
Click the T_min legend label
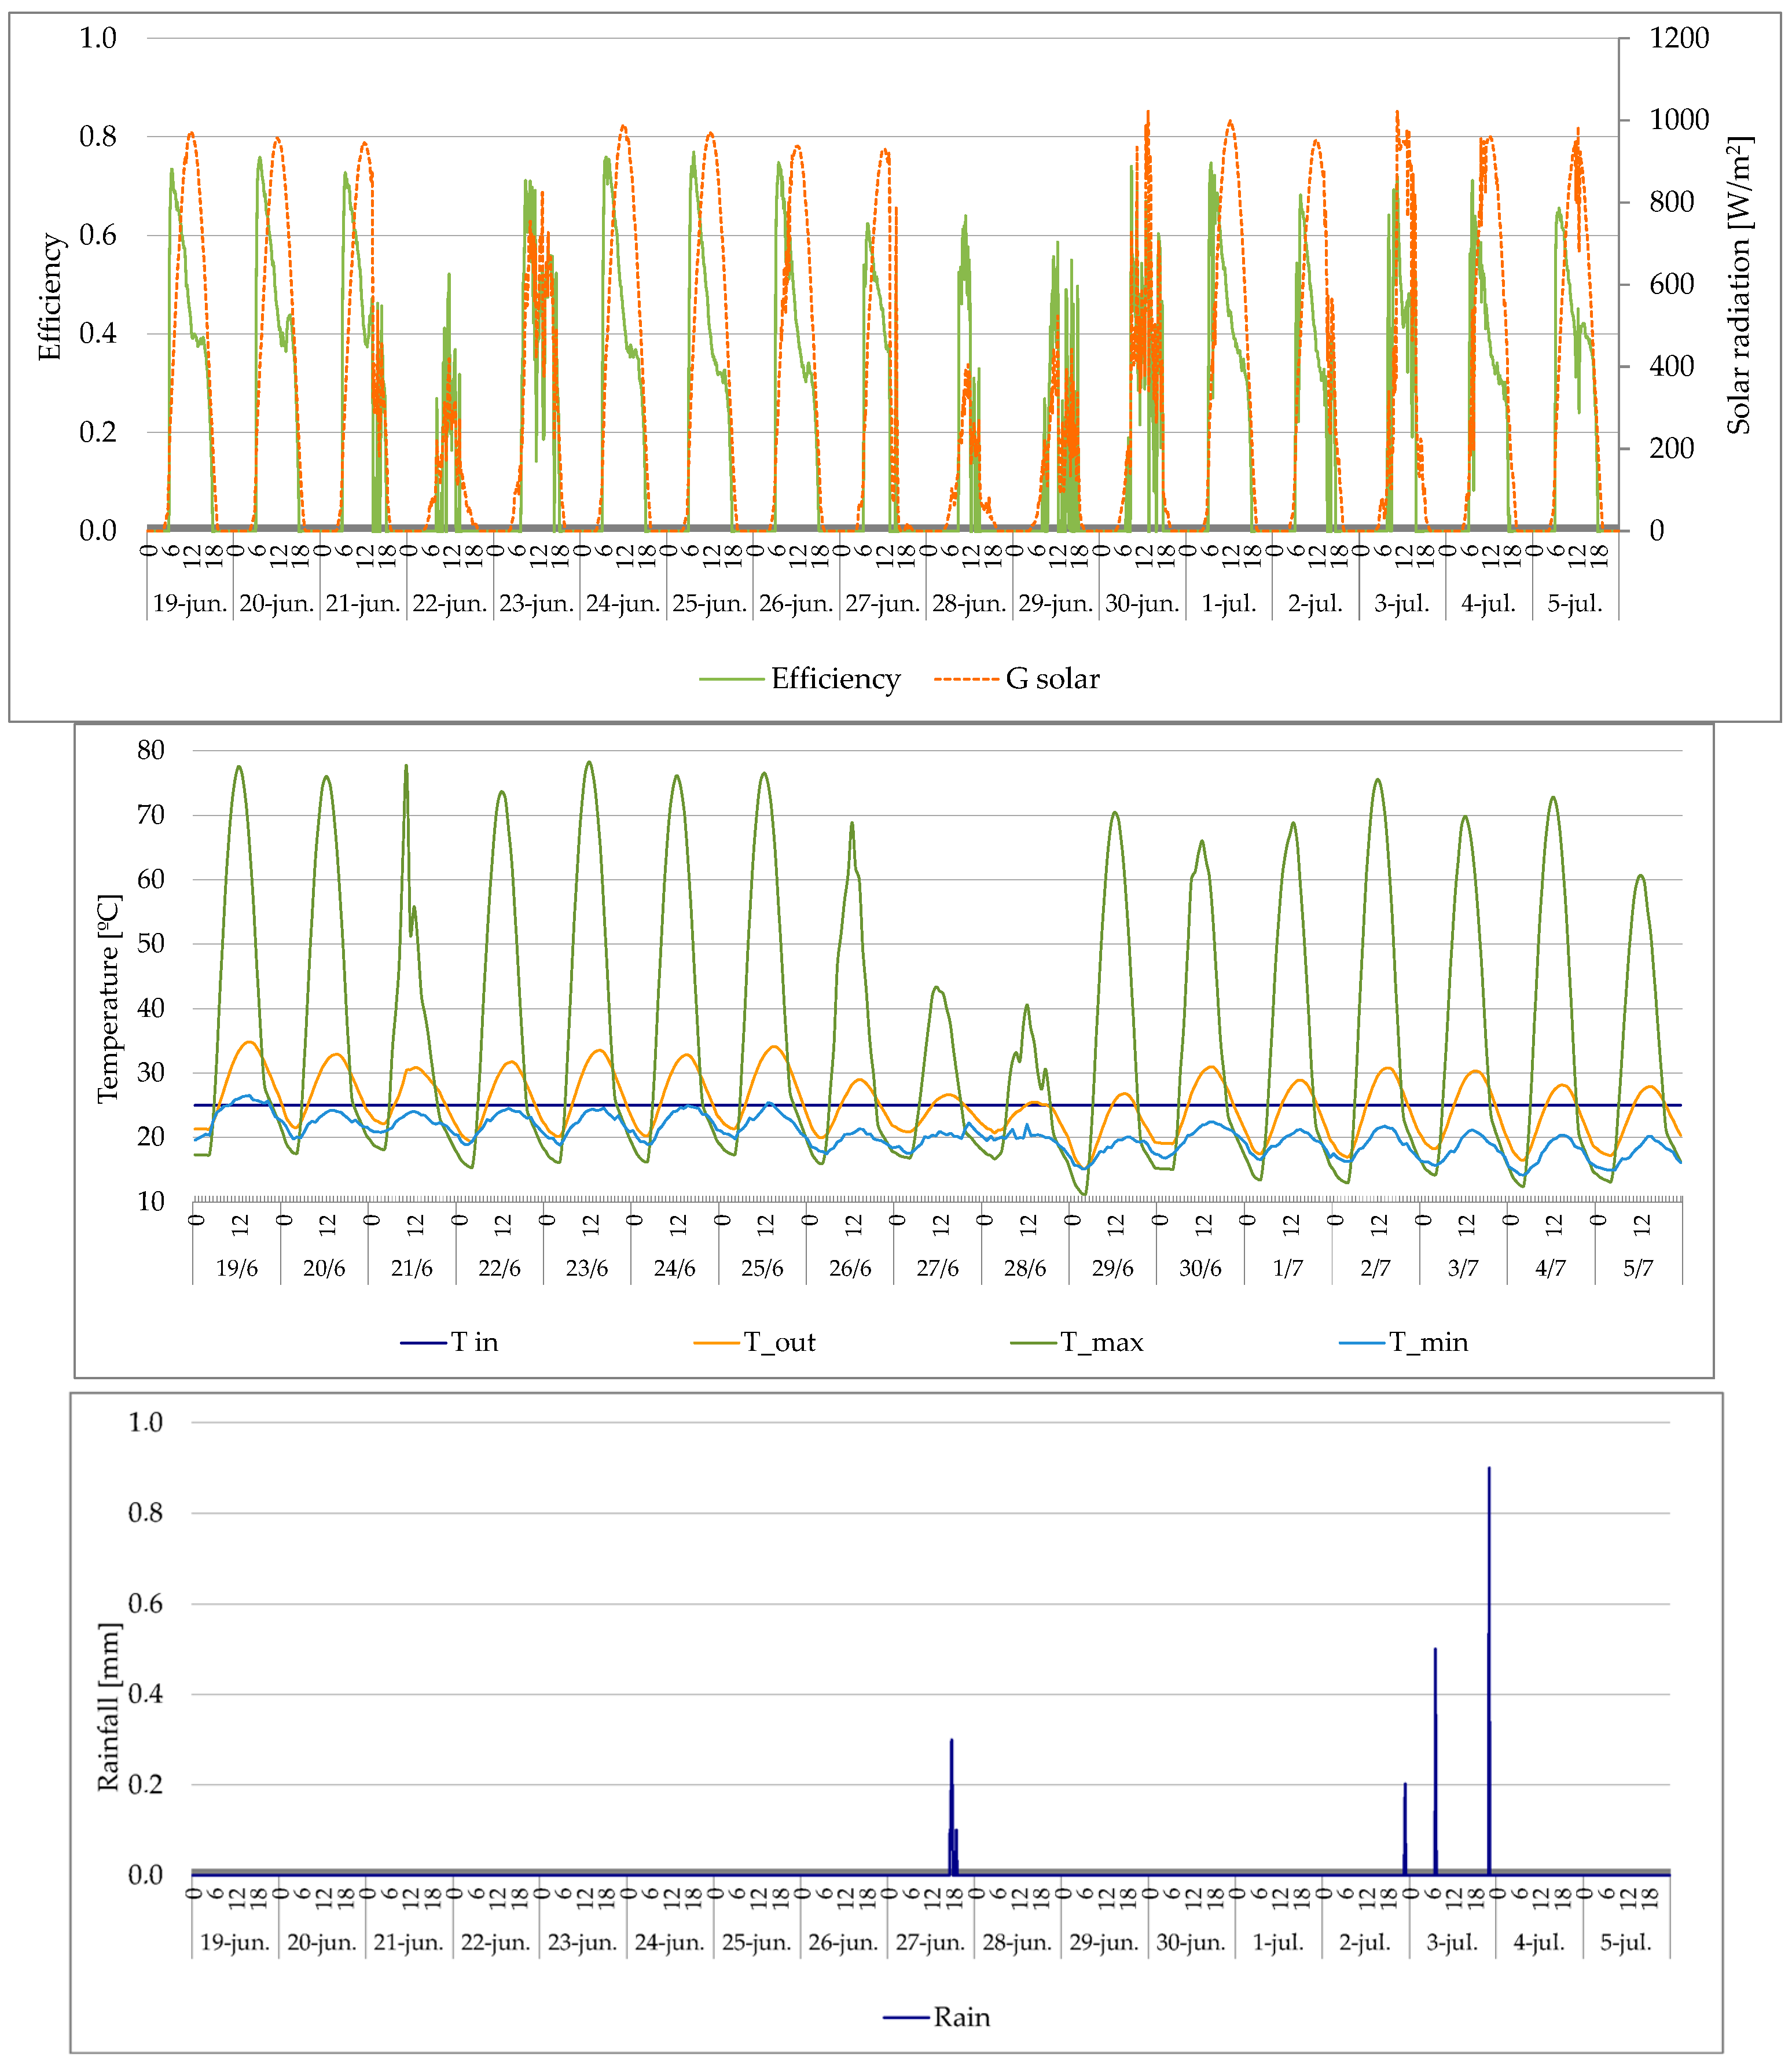[x=1428, y=1342]
